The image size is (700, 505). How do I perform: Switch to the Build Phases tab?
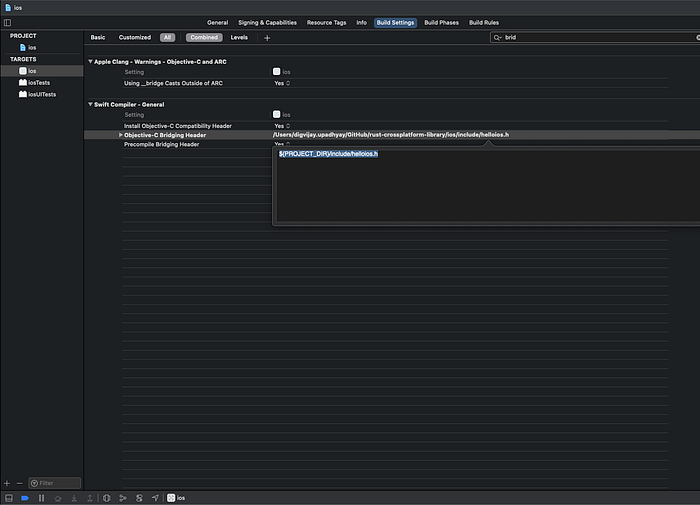click(442, 23)
